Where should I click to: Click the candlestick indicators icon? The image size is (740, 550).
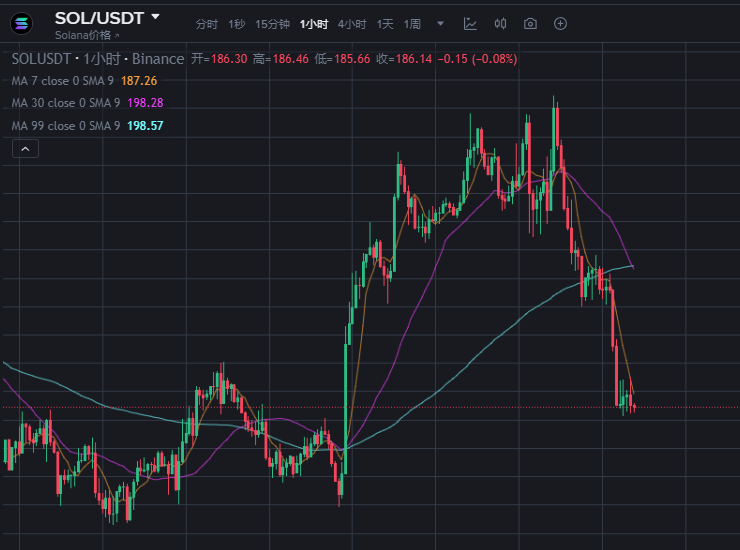pyautogui.click(x=500, y=23)
